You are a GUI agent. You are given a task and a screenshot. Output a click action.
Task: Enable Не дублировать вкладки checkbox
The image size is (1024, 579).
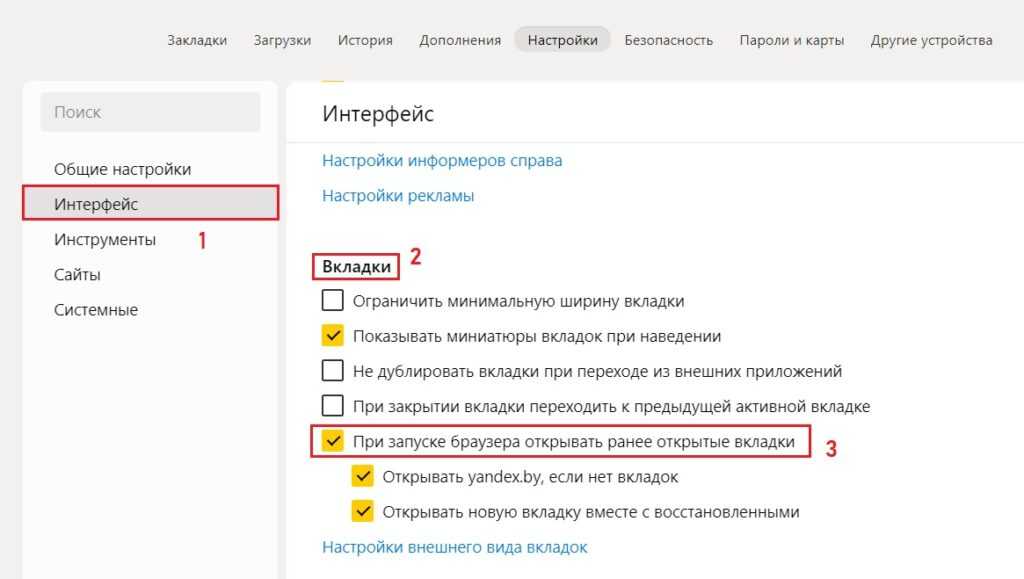pyautogui.click(x=332, y=371)
